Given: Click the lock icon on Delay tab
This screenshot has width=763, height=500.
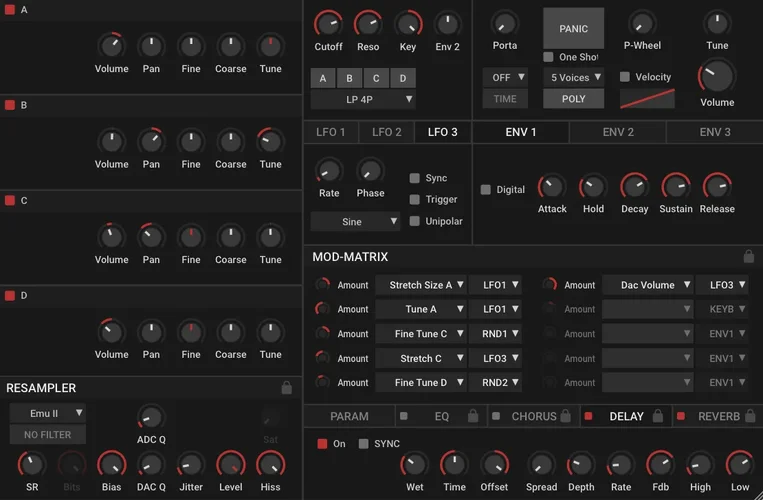Looking at the screenshot, I should click(x=658, y=416).
